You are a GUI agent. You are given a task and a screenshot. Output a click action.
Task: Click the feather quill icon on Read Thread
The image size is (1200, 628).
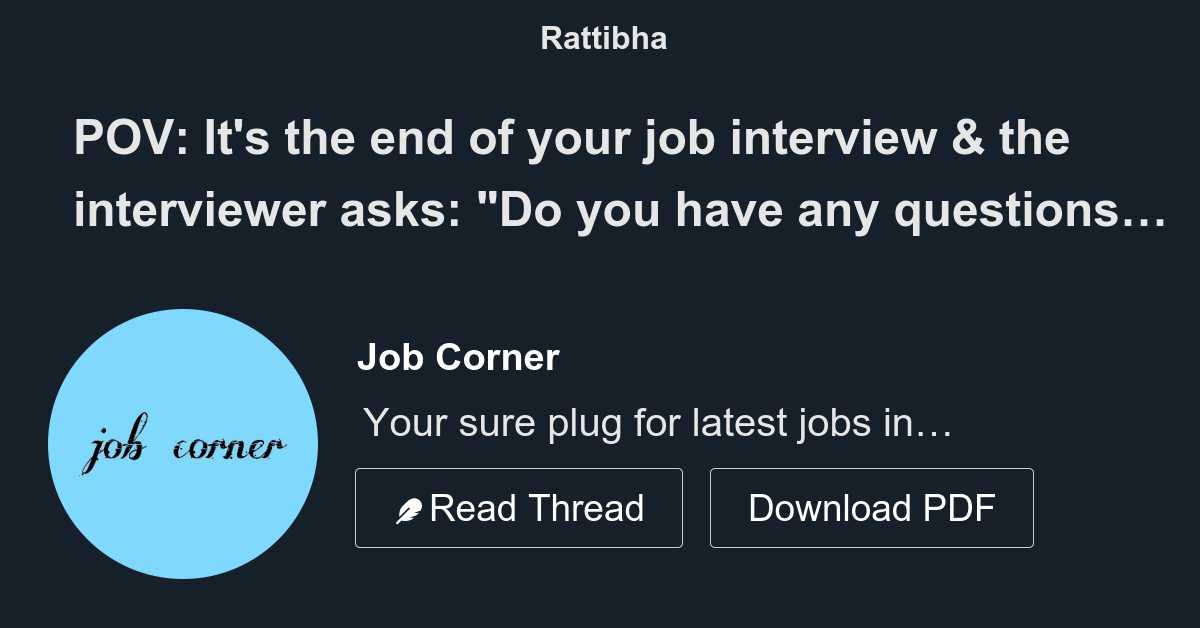[411, 508]
